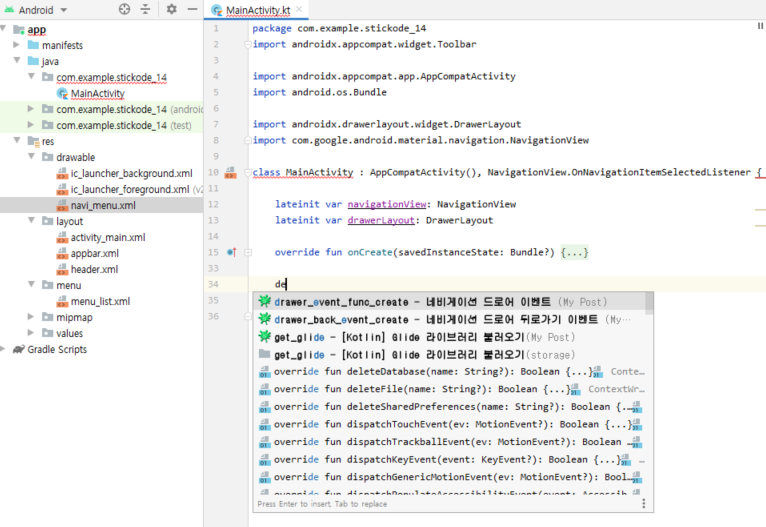Toggle class fold marker at line 10
766x527 pixels.
point(248,172)
